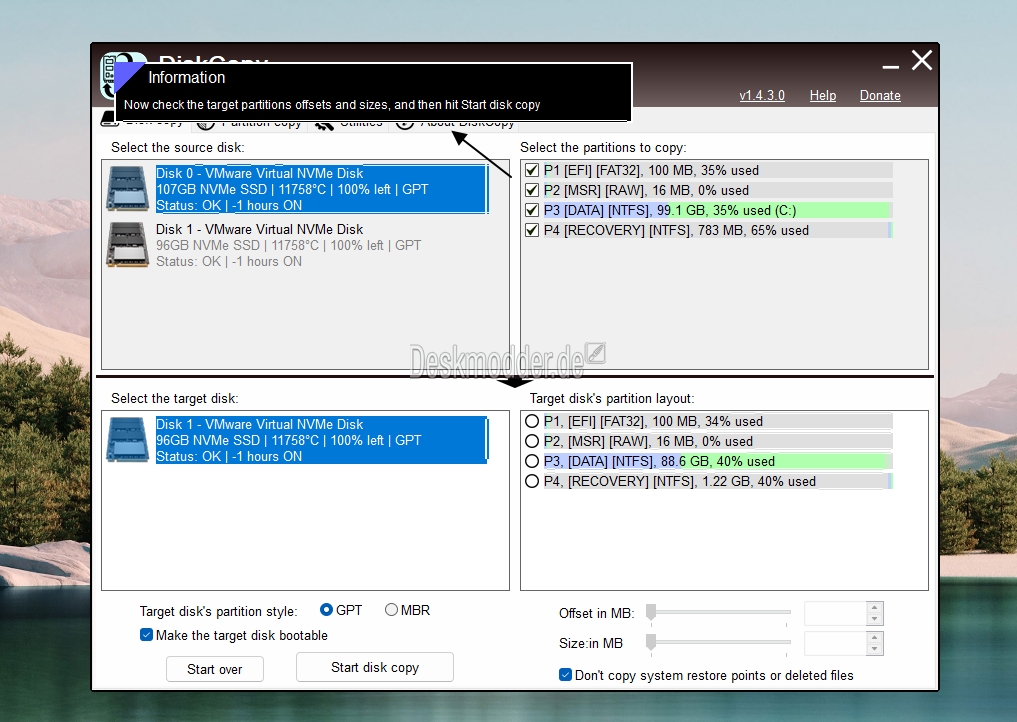Open the Help link
The width and height of the screenshot is (1017, 722).
coord(822,95)
